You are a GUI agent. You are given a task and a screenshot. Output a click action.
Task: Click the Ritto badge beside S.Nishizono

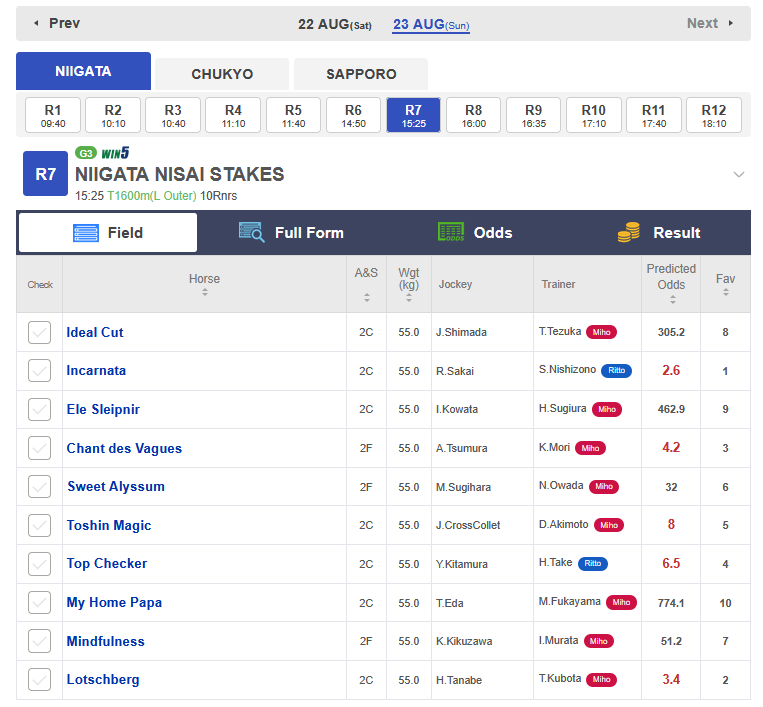(x=617, y=371)
